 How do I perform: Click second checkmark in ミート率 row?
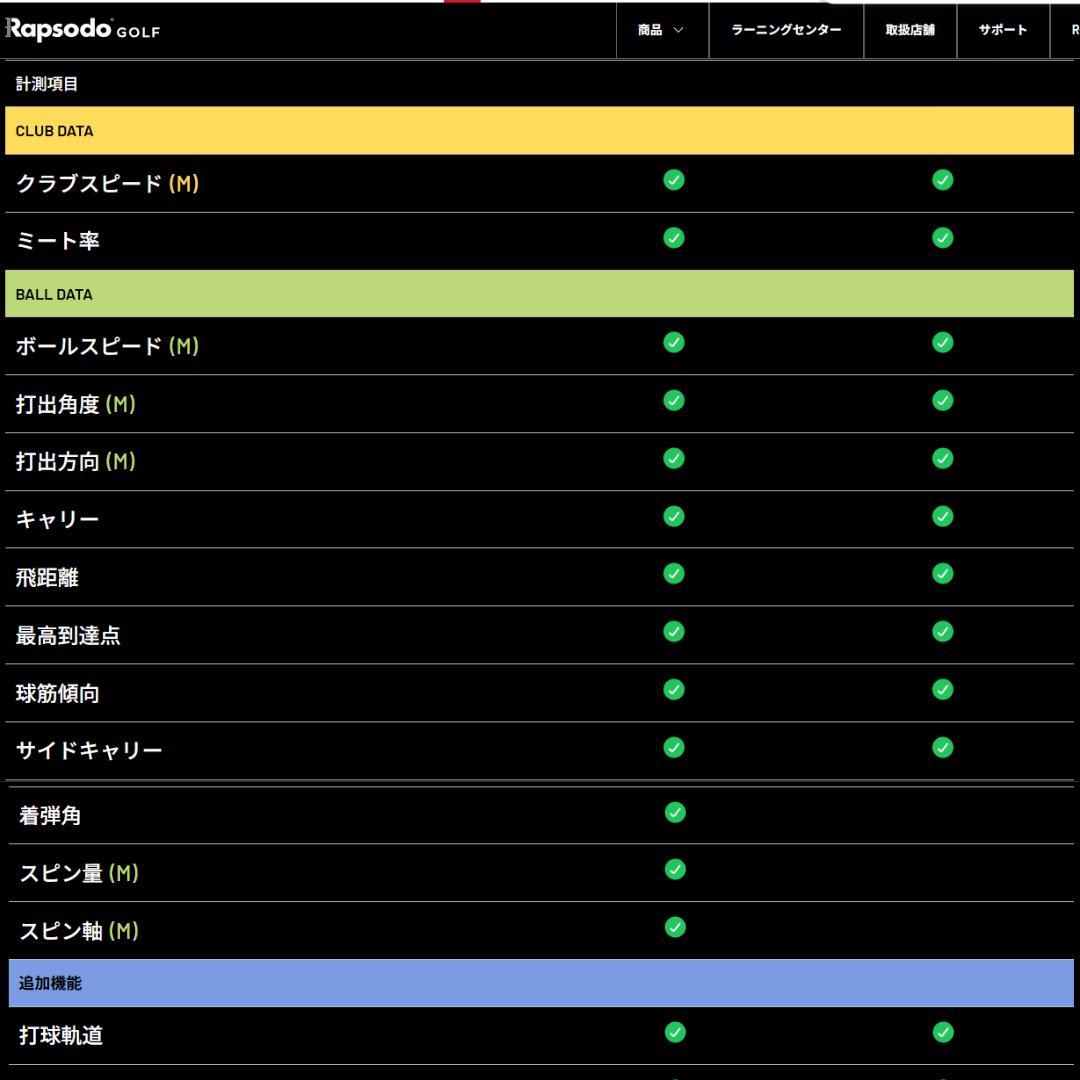click(x=942, y=238)
